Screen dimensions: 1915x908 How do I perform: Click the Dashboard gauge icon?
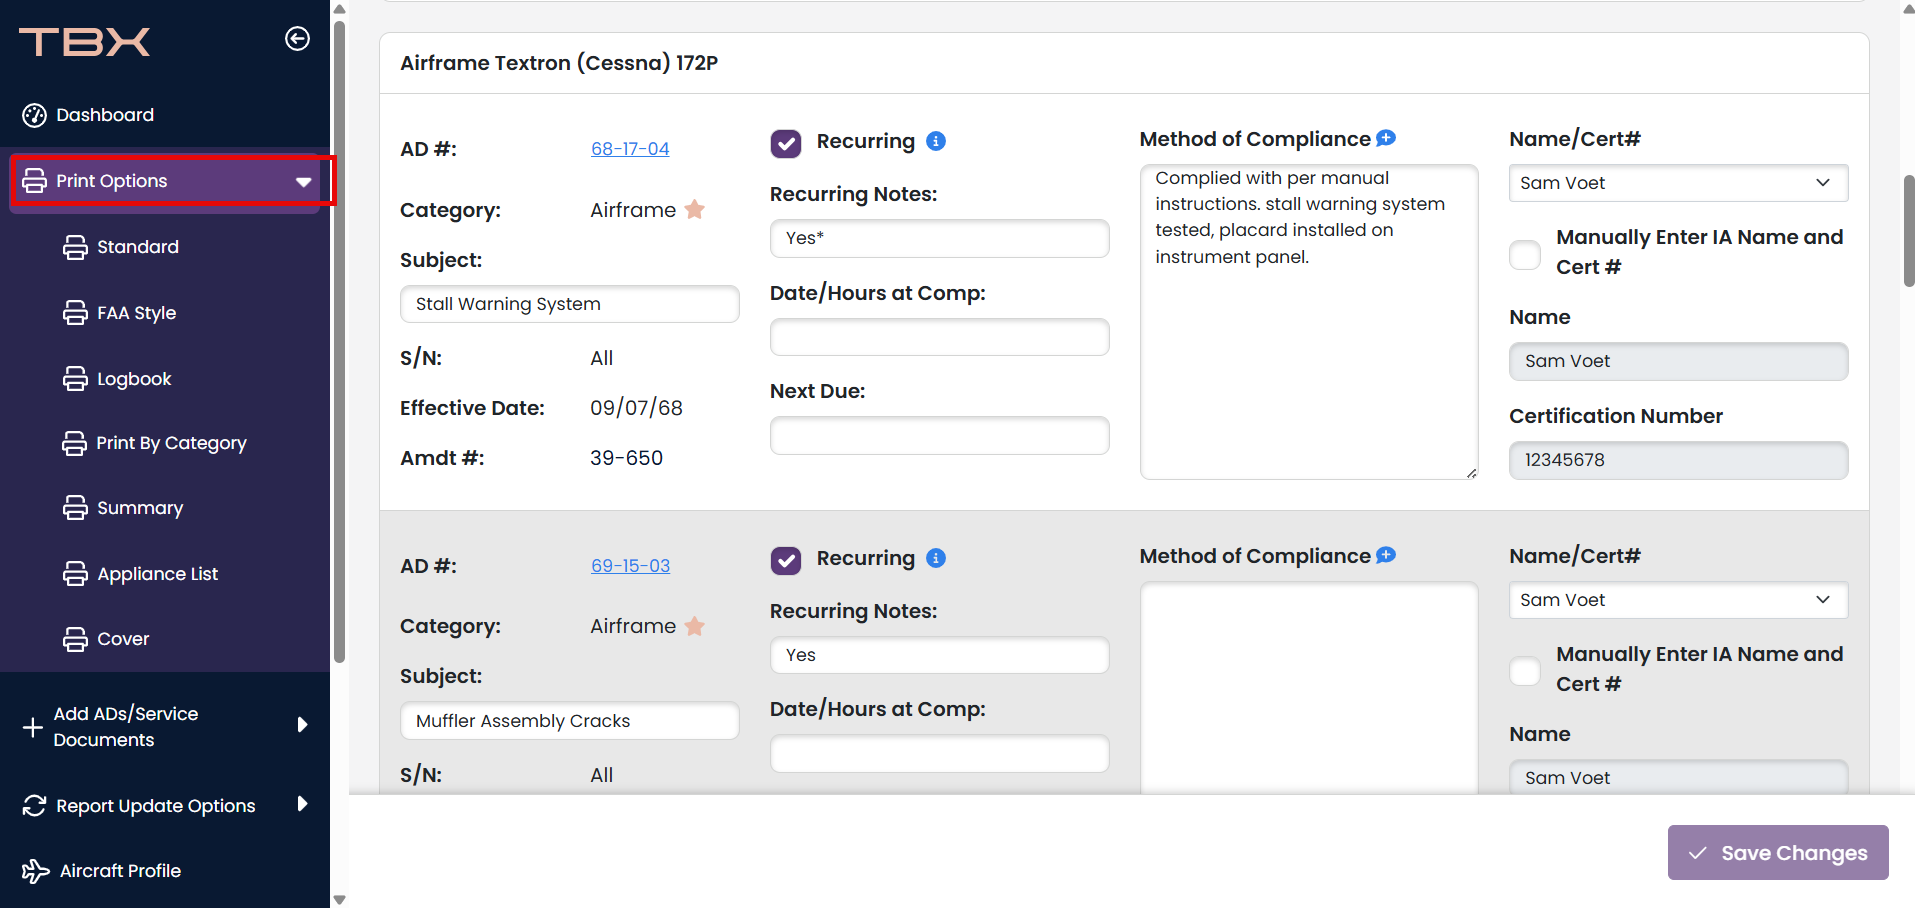point(35,115)
